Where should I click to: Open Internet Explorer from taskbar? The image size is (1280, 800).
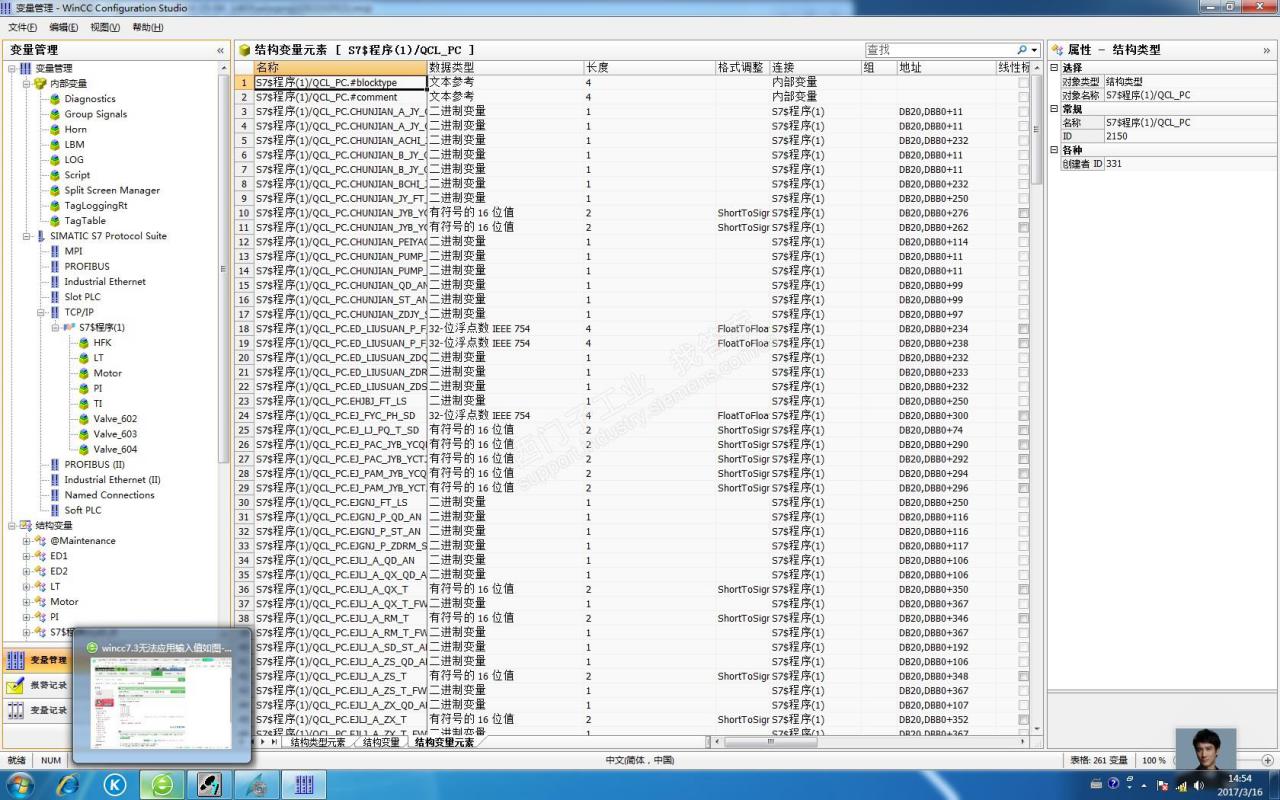pyautogui.click(x=67, y=785)
